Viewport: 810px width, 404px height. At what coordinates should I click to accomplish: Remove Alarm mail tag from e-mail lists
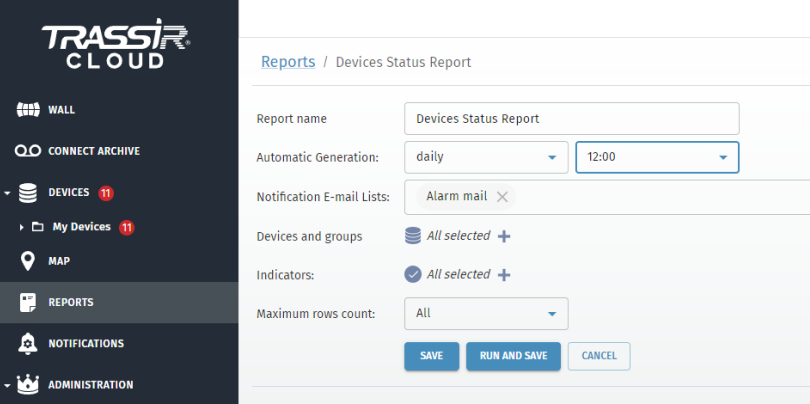502,197
